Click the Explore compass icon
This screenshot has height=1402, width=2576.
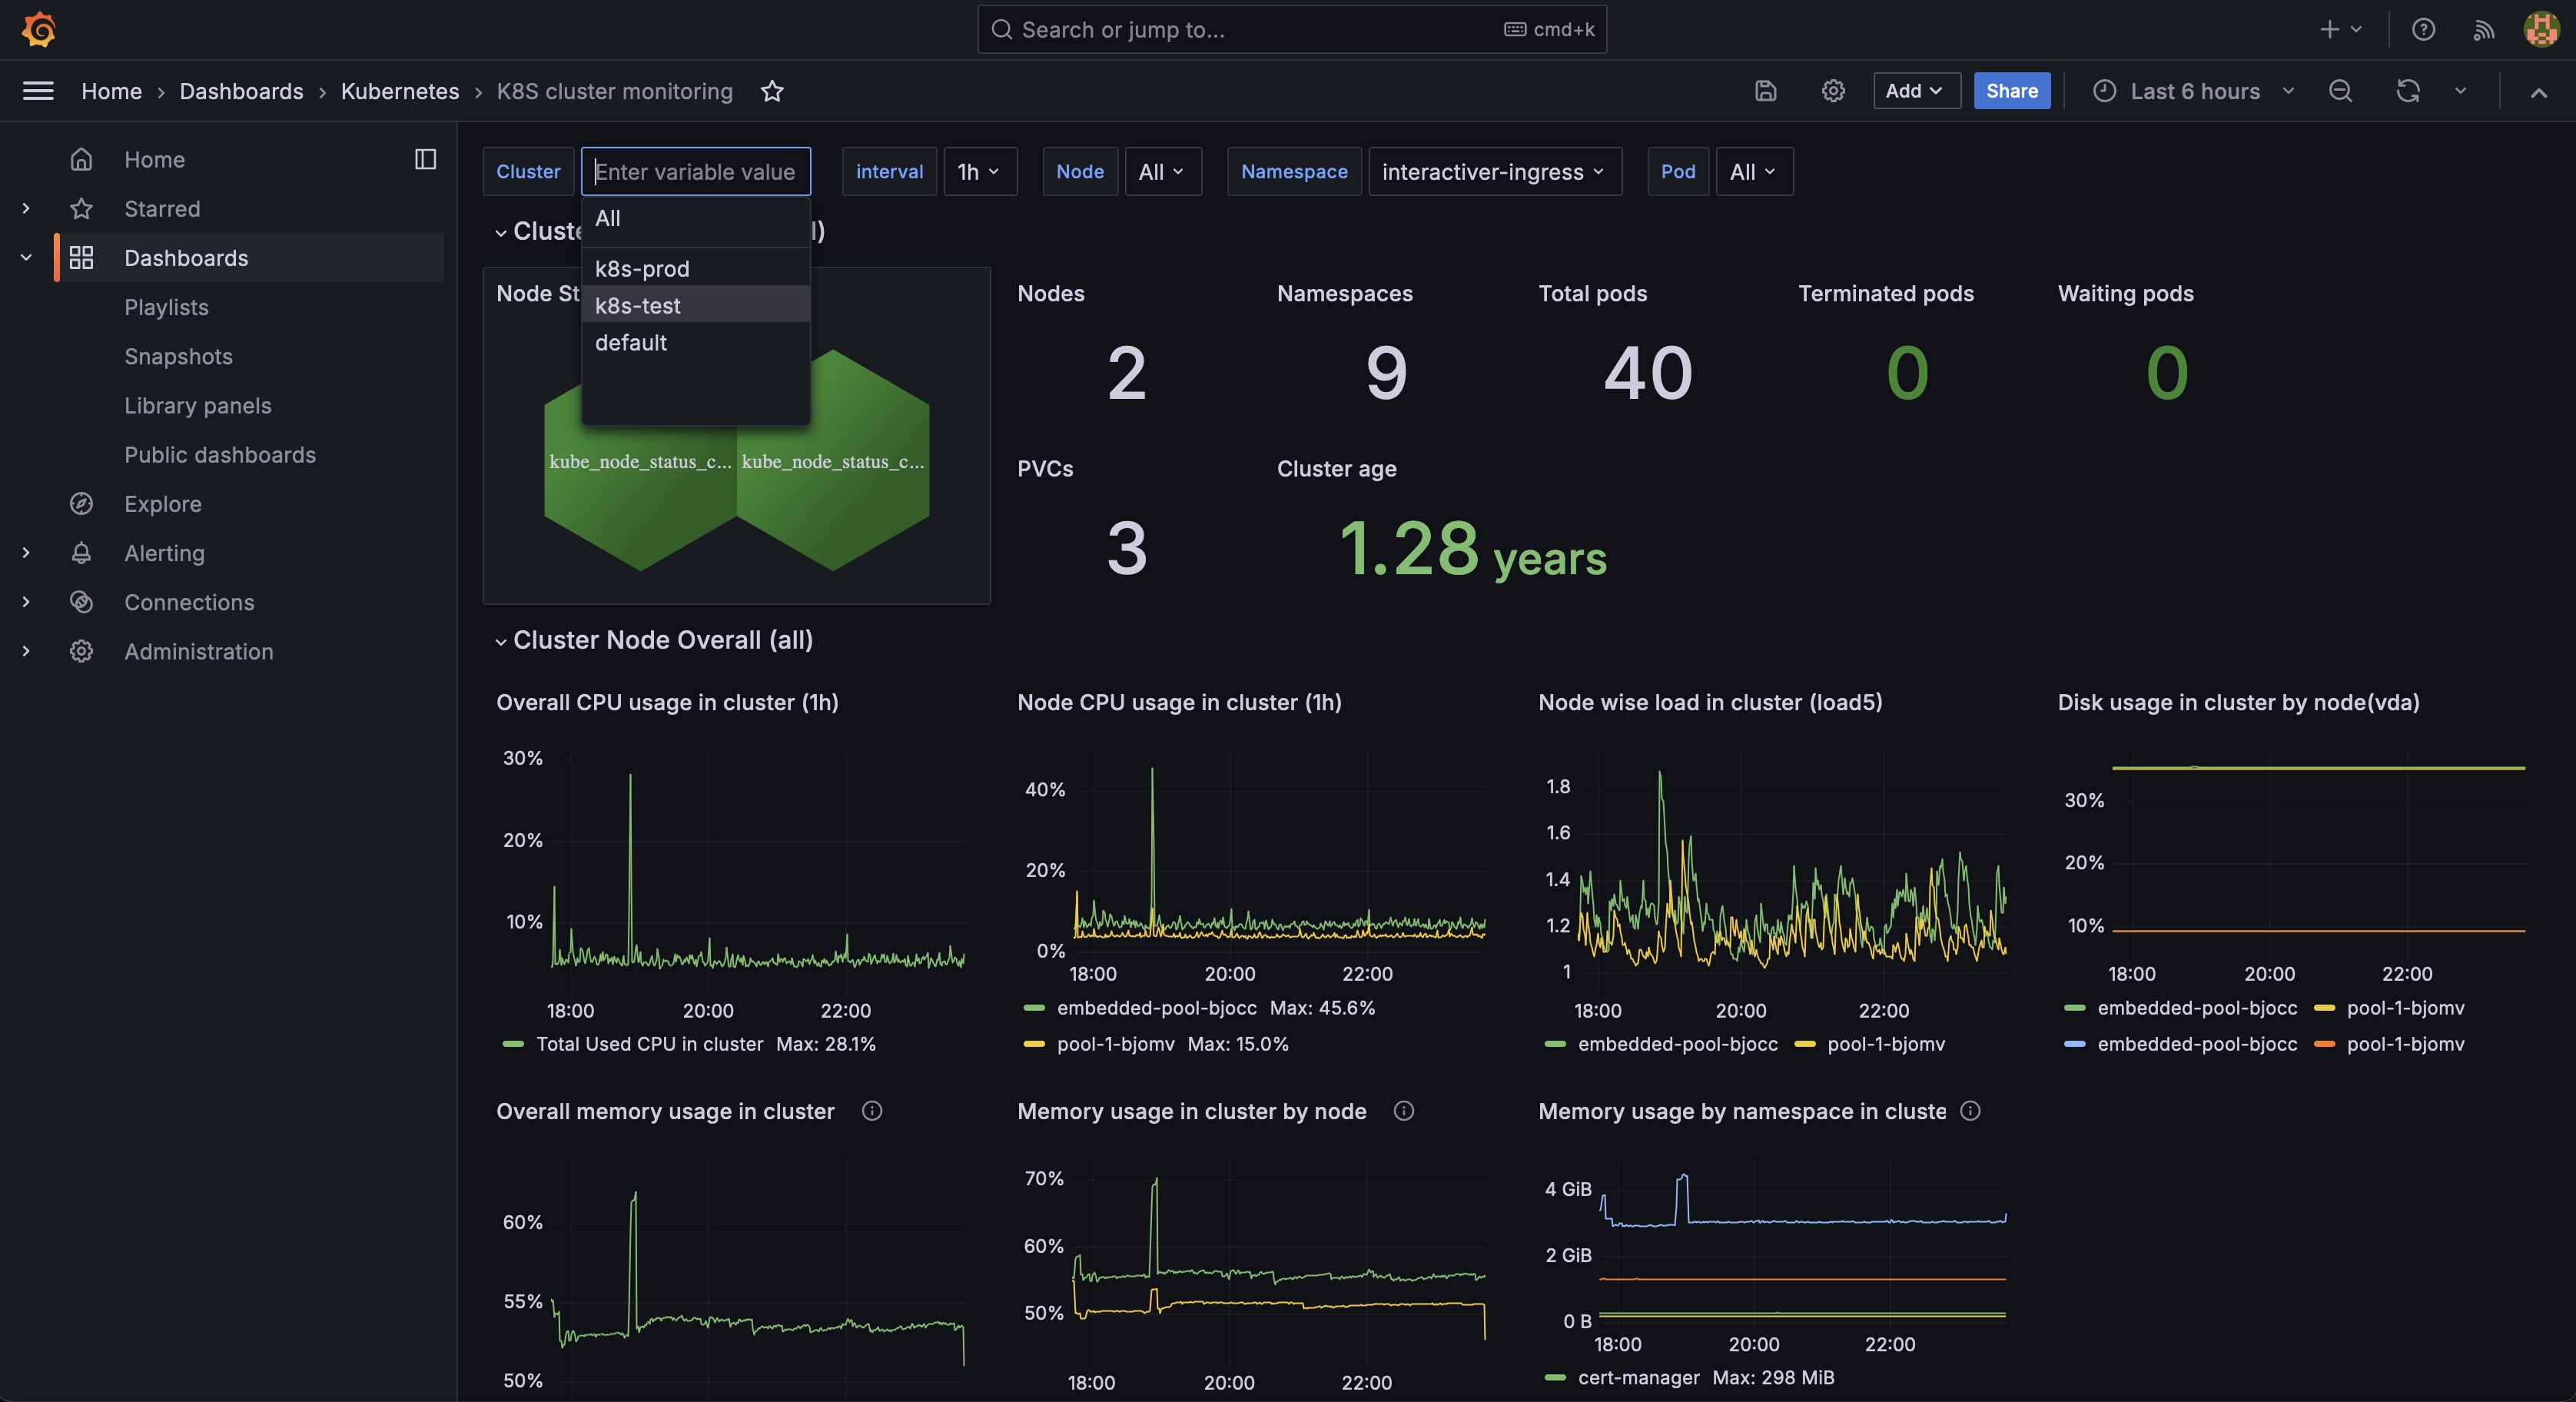click(x=82, y=504)
